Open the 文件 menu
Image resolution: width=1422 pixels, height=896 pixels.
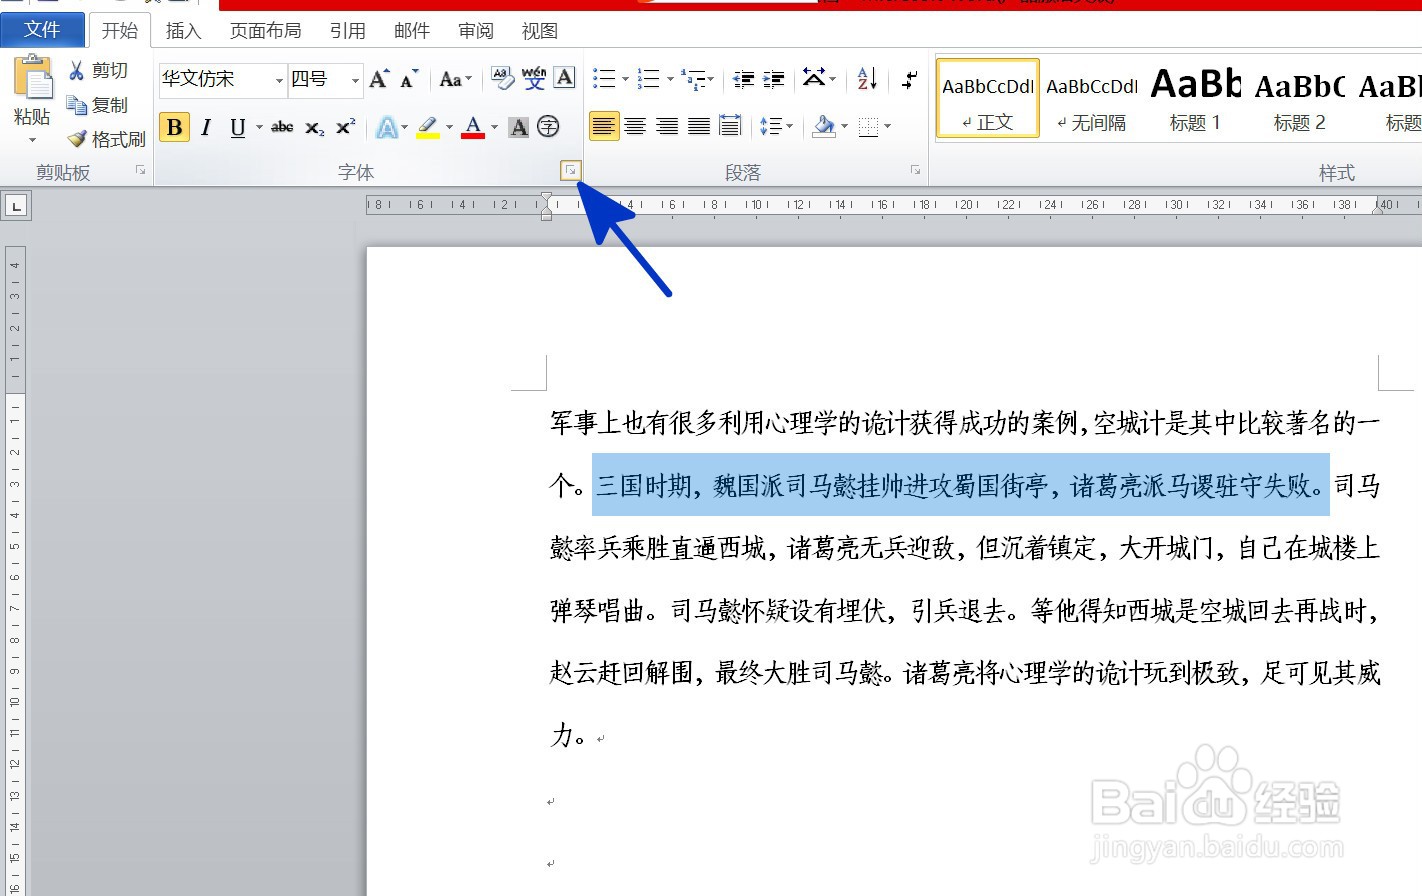43,30
